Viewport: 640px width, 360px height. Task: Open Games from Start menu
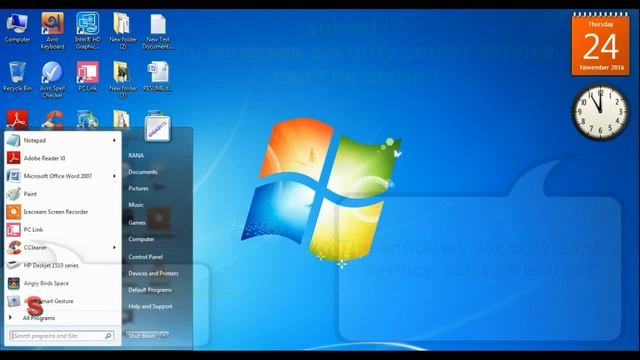tap(137, 222)
